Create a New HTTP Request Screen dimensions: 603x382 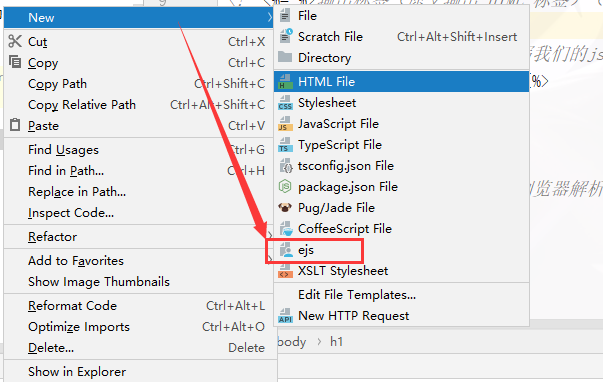[x=401, y=315]
